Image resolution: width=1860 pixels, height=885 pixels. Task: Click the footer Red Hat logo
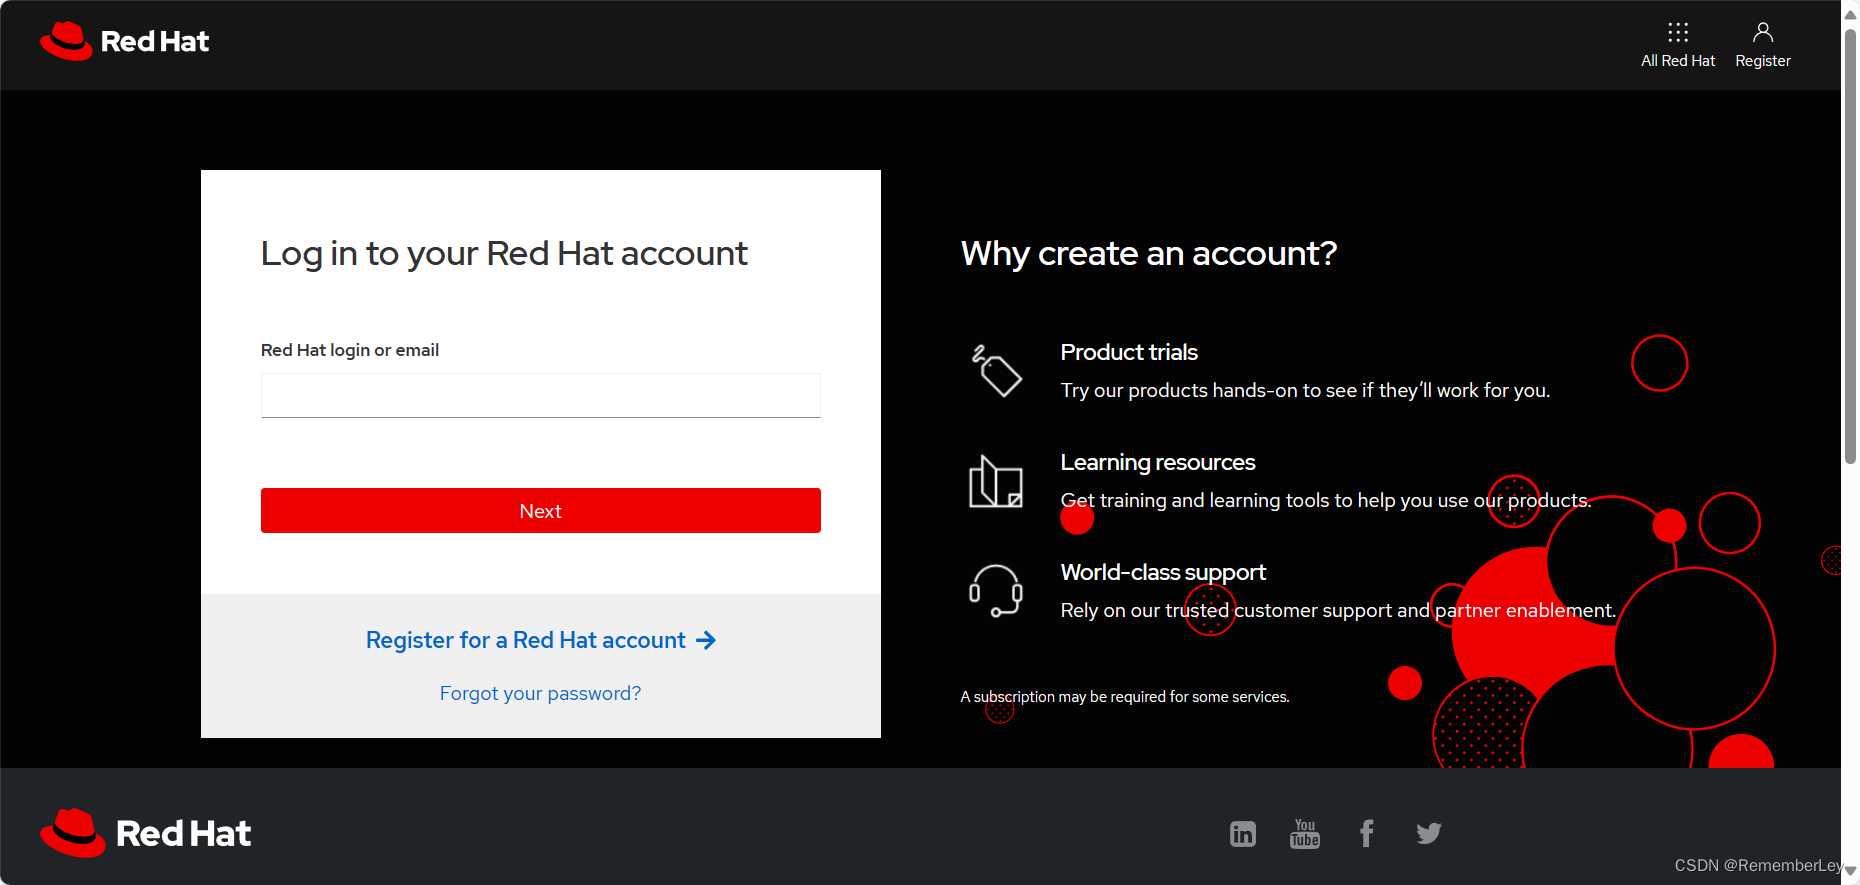146,833
